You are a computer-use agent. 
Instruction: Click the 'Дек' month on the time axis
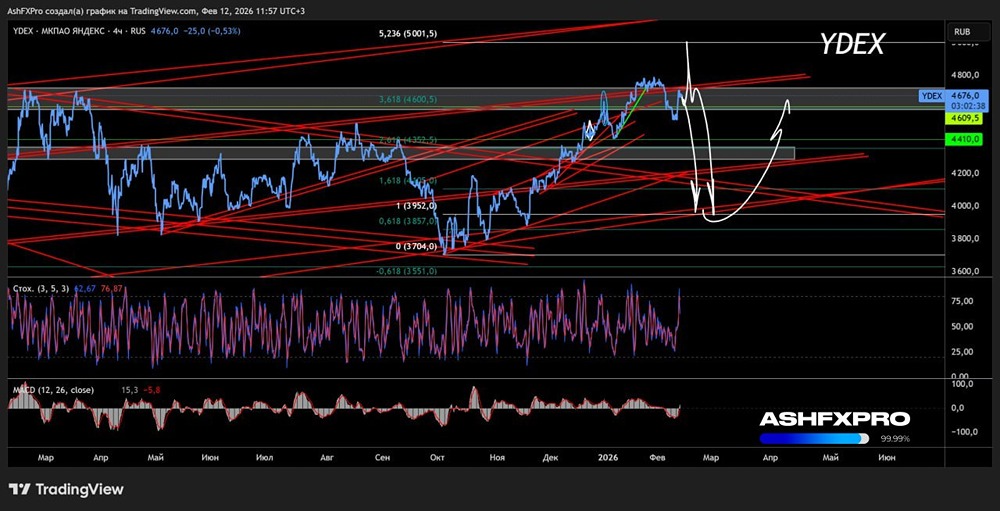[549, 457]
